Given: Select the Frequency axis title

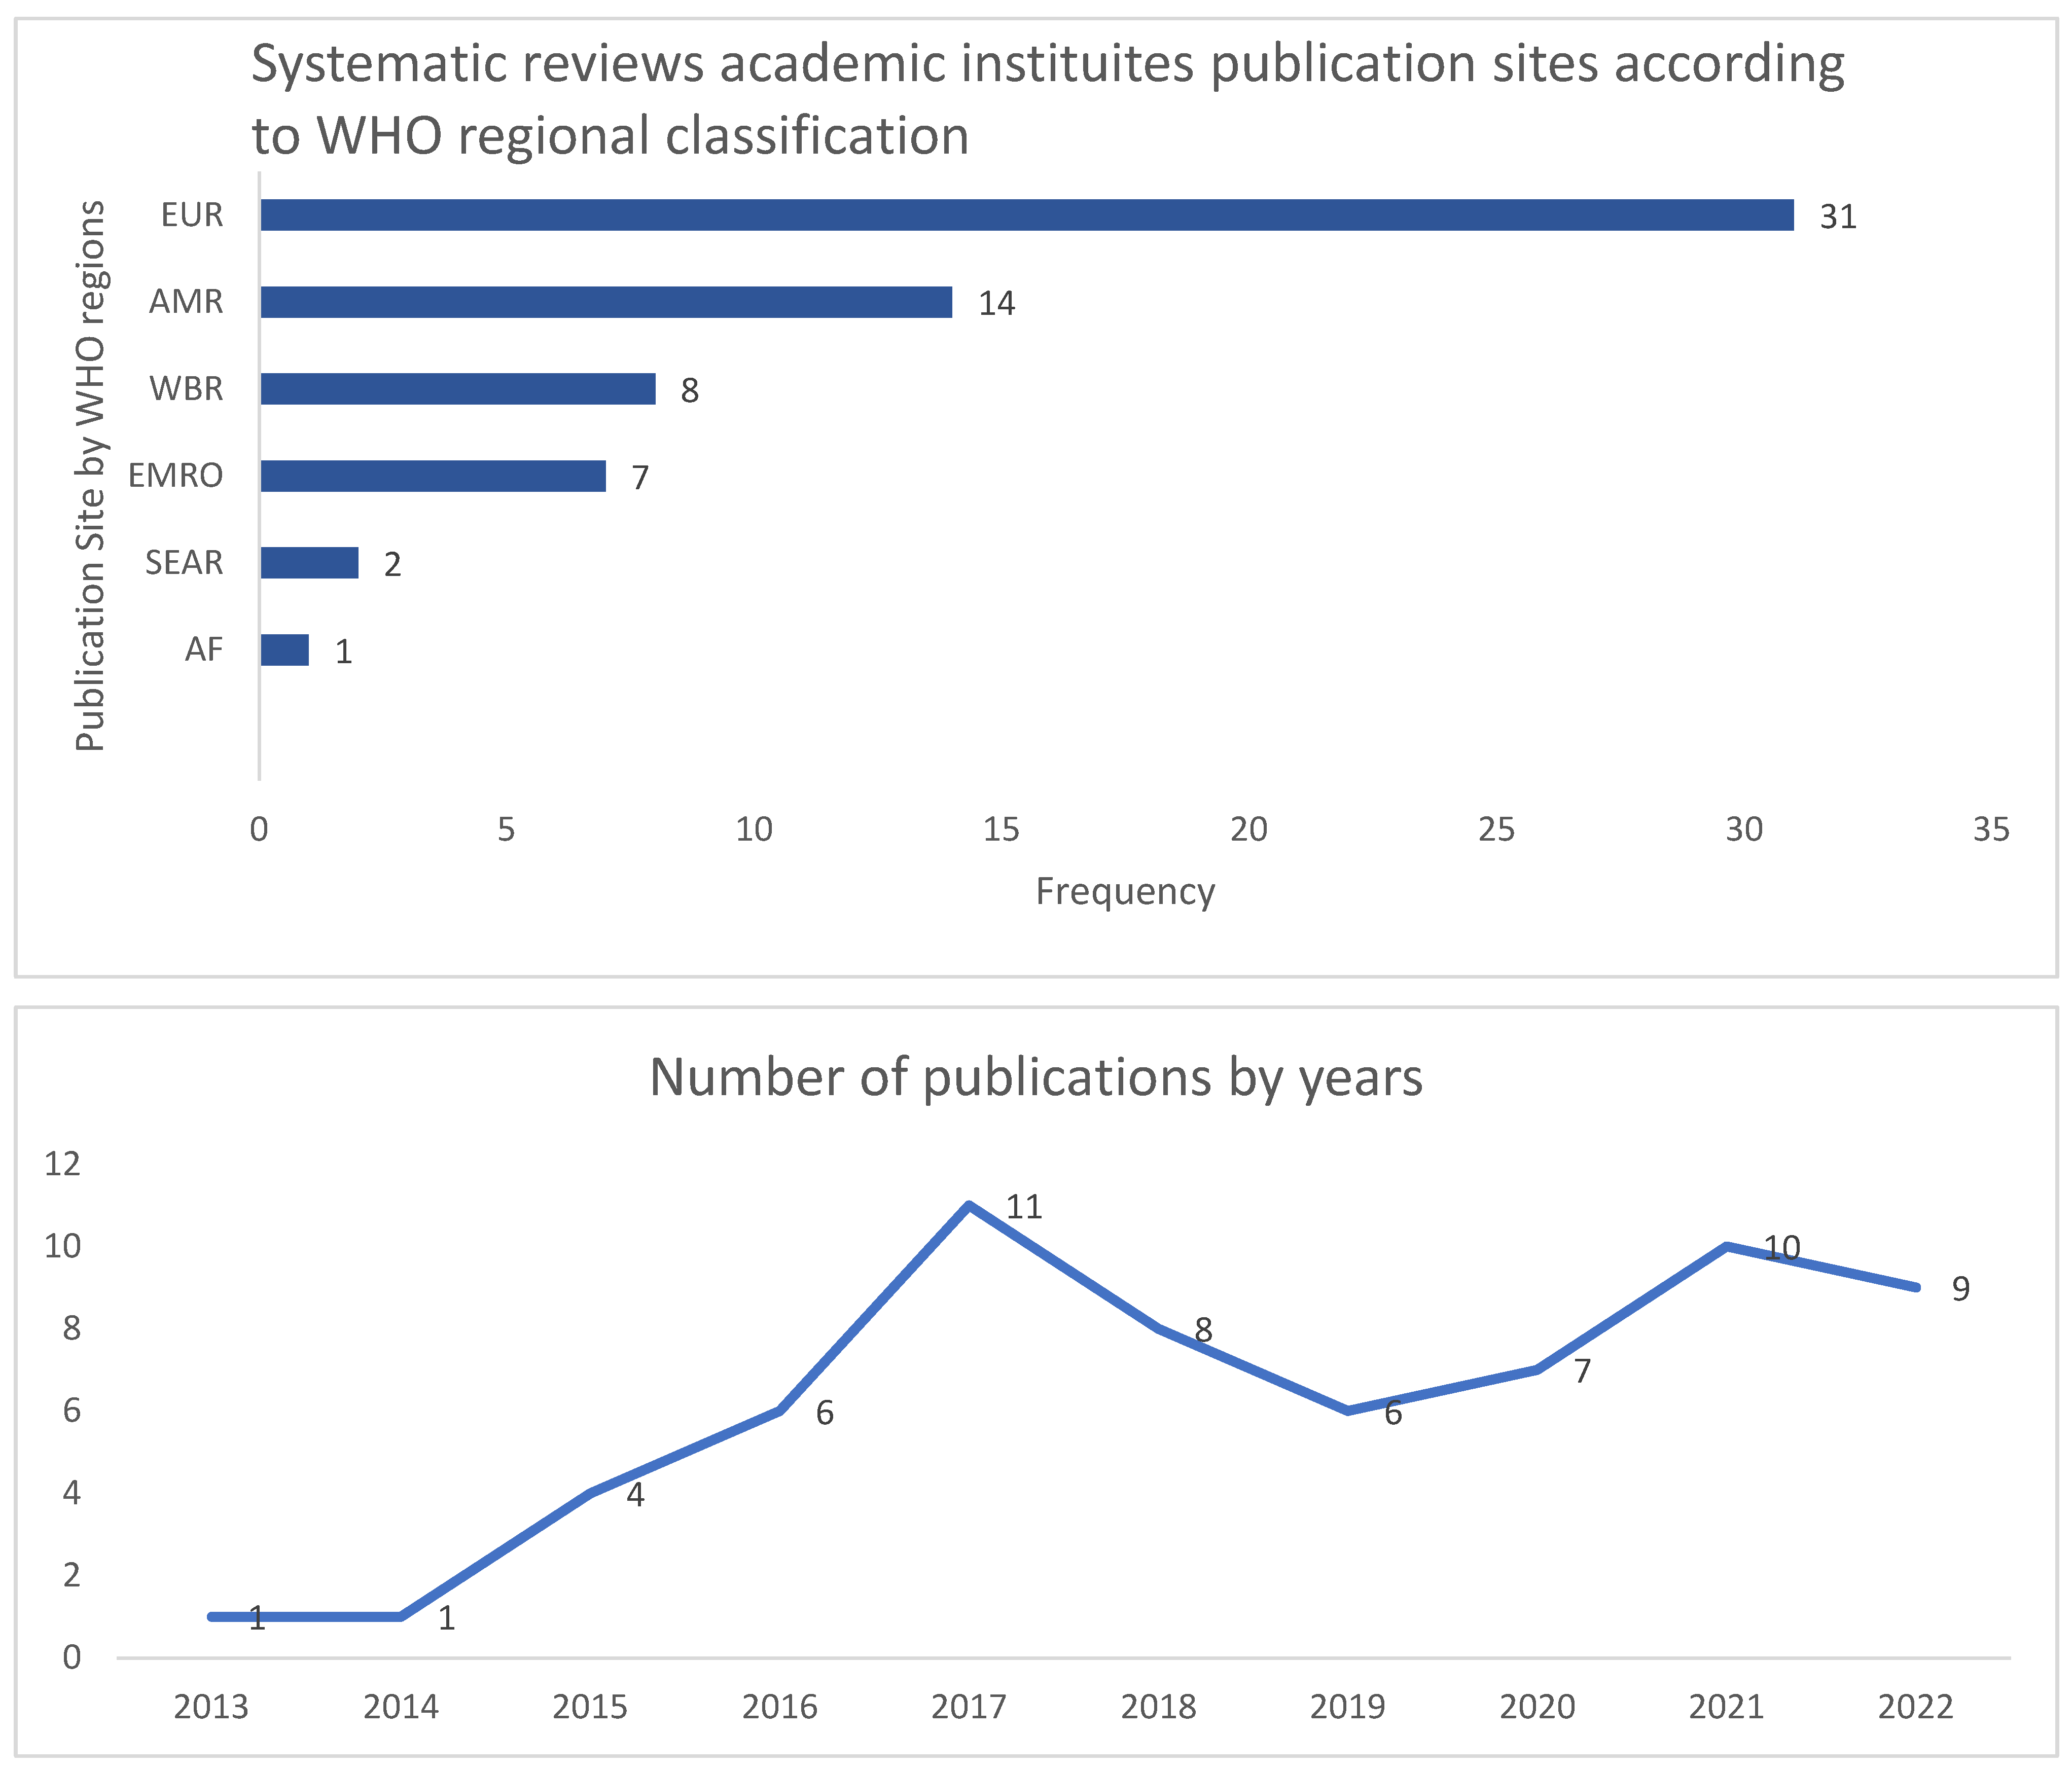Looking at the screenshot, I should [1125, 891].
